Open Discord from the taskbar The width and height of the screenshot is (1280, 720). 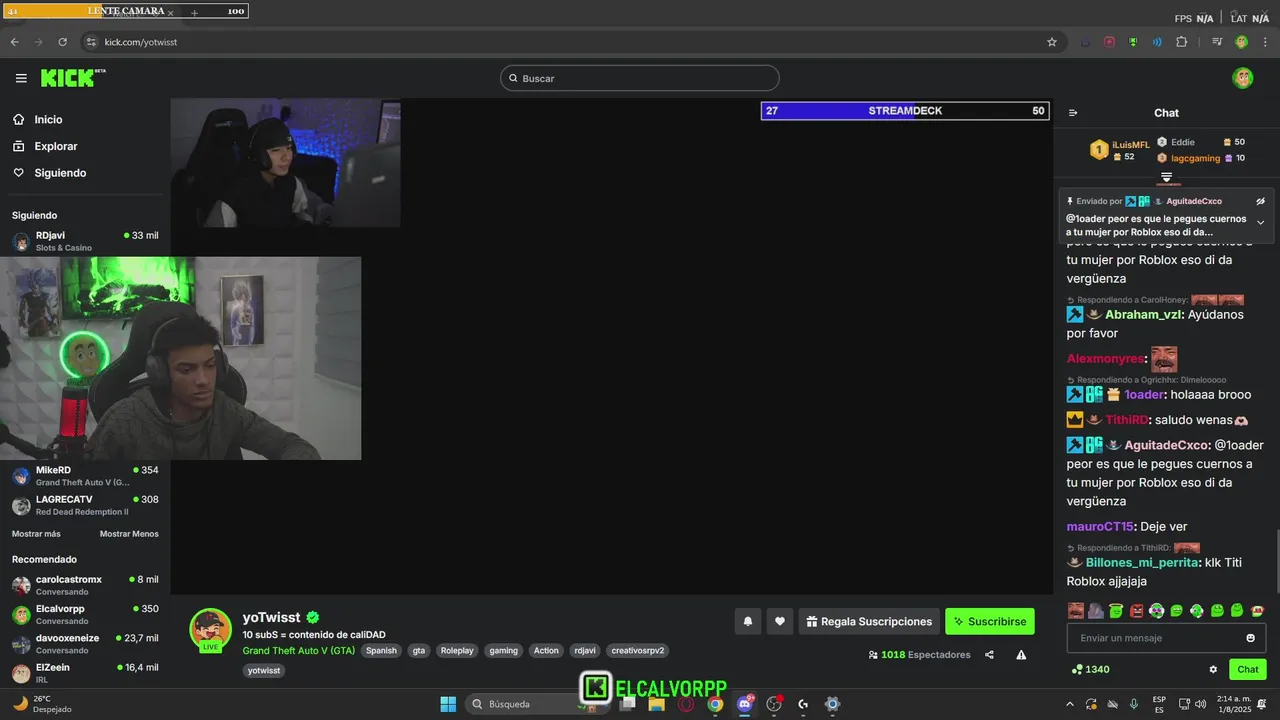coord(744,704)
